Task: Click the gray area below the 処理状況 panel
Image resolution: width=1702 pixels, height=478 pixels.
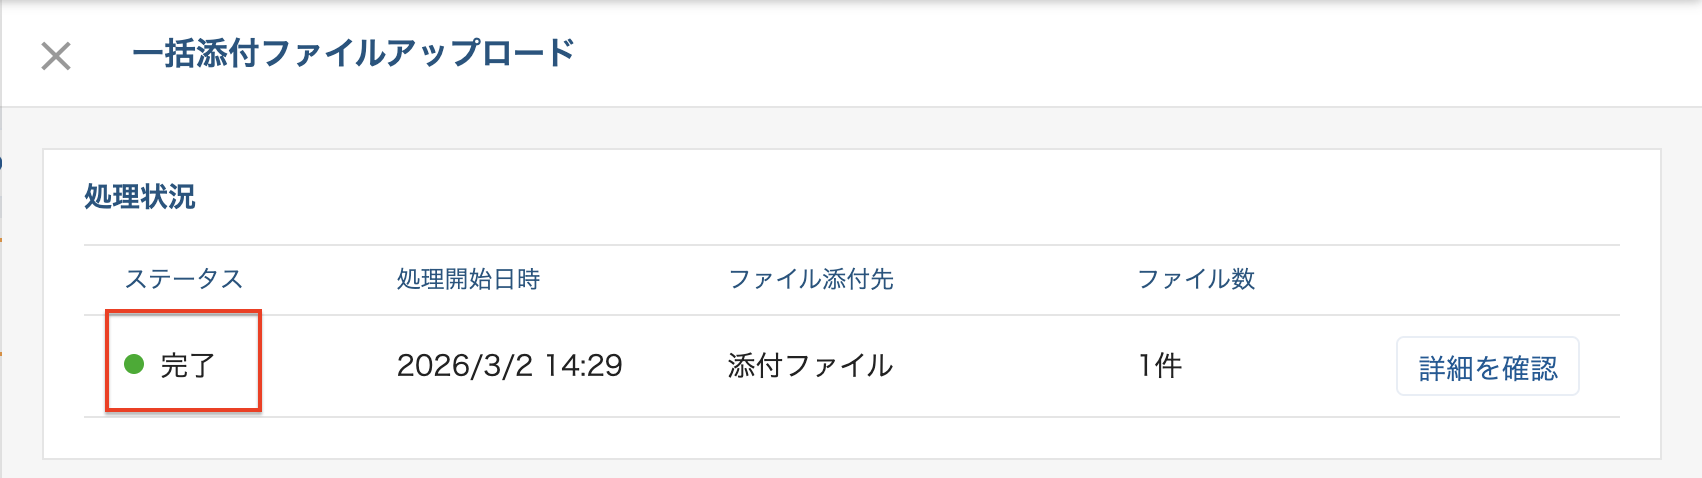Action: [850, 469]
